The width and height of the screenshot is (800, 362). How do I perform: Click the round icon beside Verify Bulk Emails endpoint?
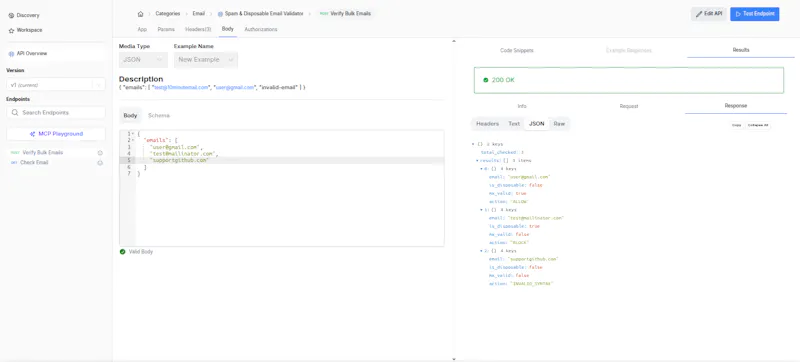click(x=100, y=152)
